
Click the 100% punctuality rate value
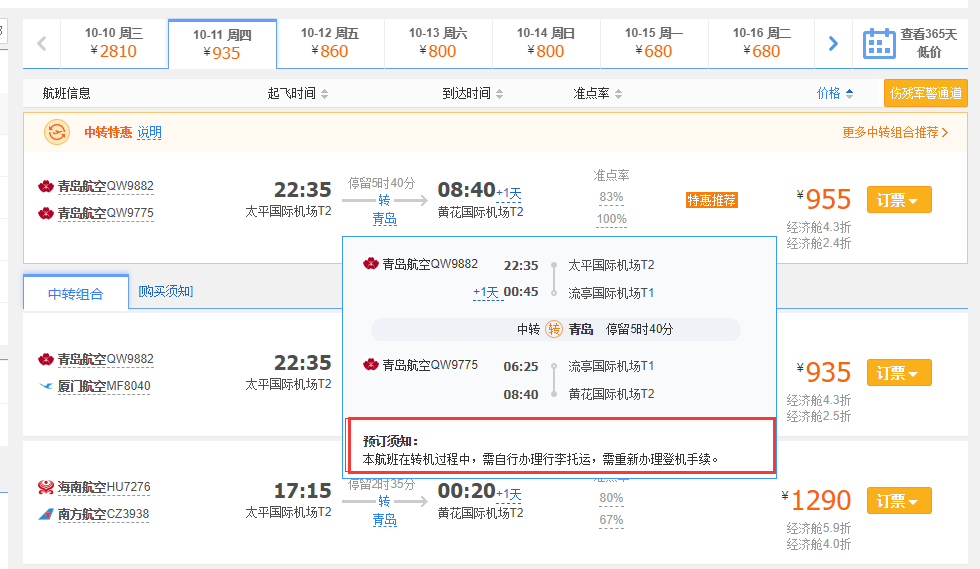611,219
